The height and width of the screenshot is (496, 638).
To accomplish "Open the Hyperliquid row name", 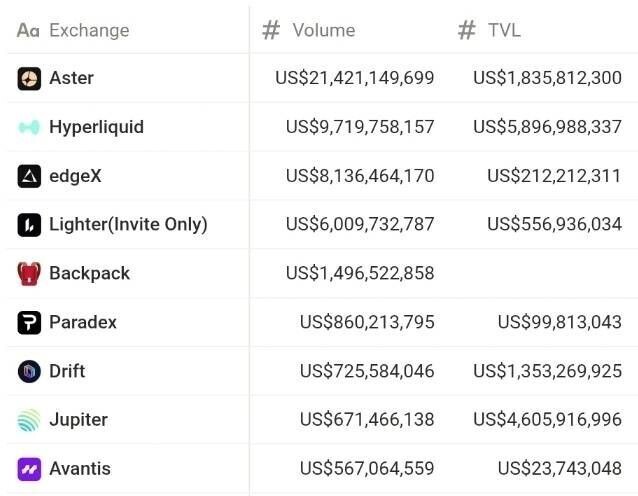I will (96, 127).
